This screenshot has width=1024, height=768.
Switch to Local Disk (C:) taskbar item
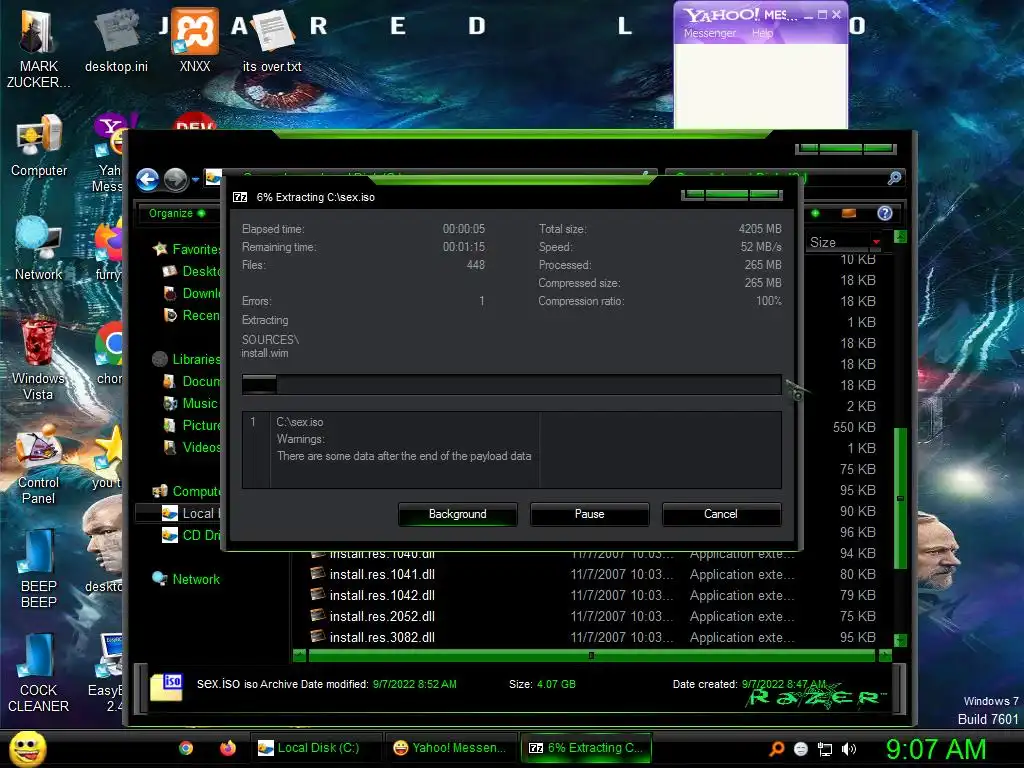coord(316,748)
